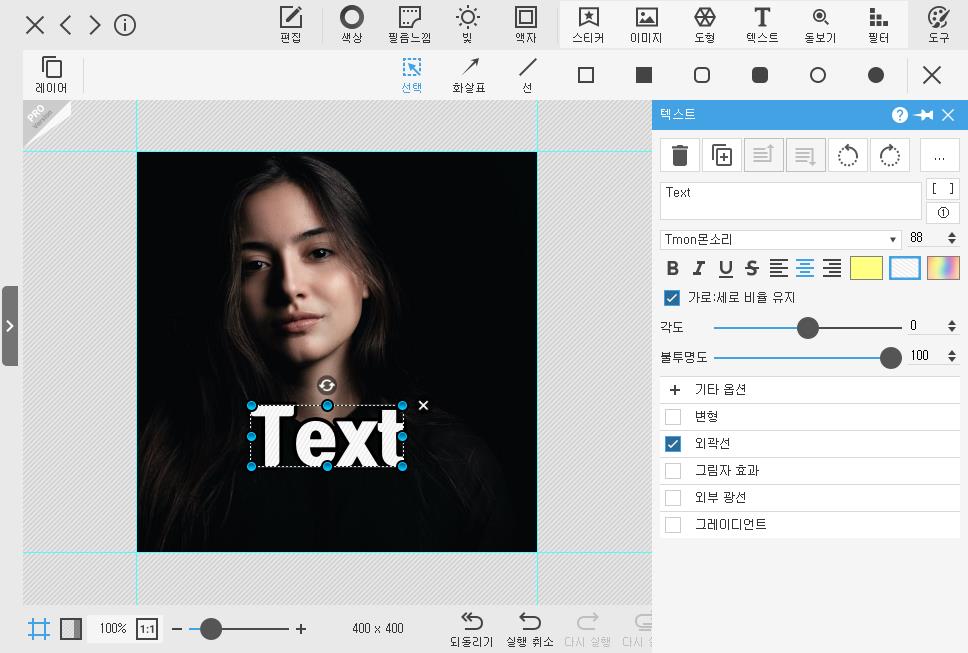Toggle bold formatting
968x653 pixels.
[672, 268]
